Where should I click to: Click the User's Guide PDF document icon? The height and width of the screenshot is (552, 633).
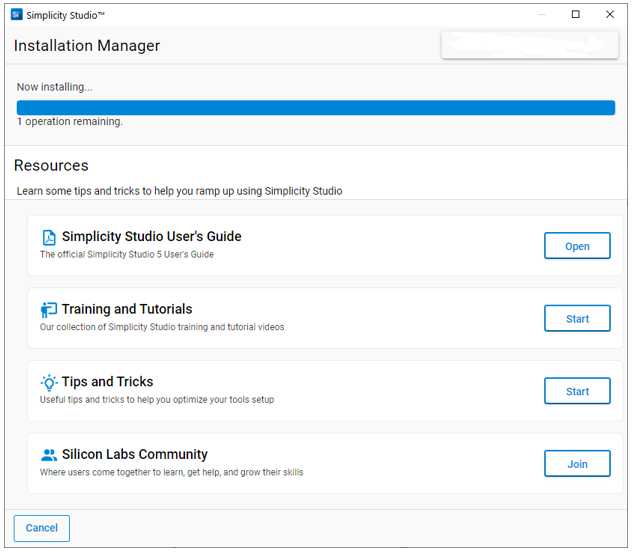click(x=49, y=238)
